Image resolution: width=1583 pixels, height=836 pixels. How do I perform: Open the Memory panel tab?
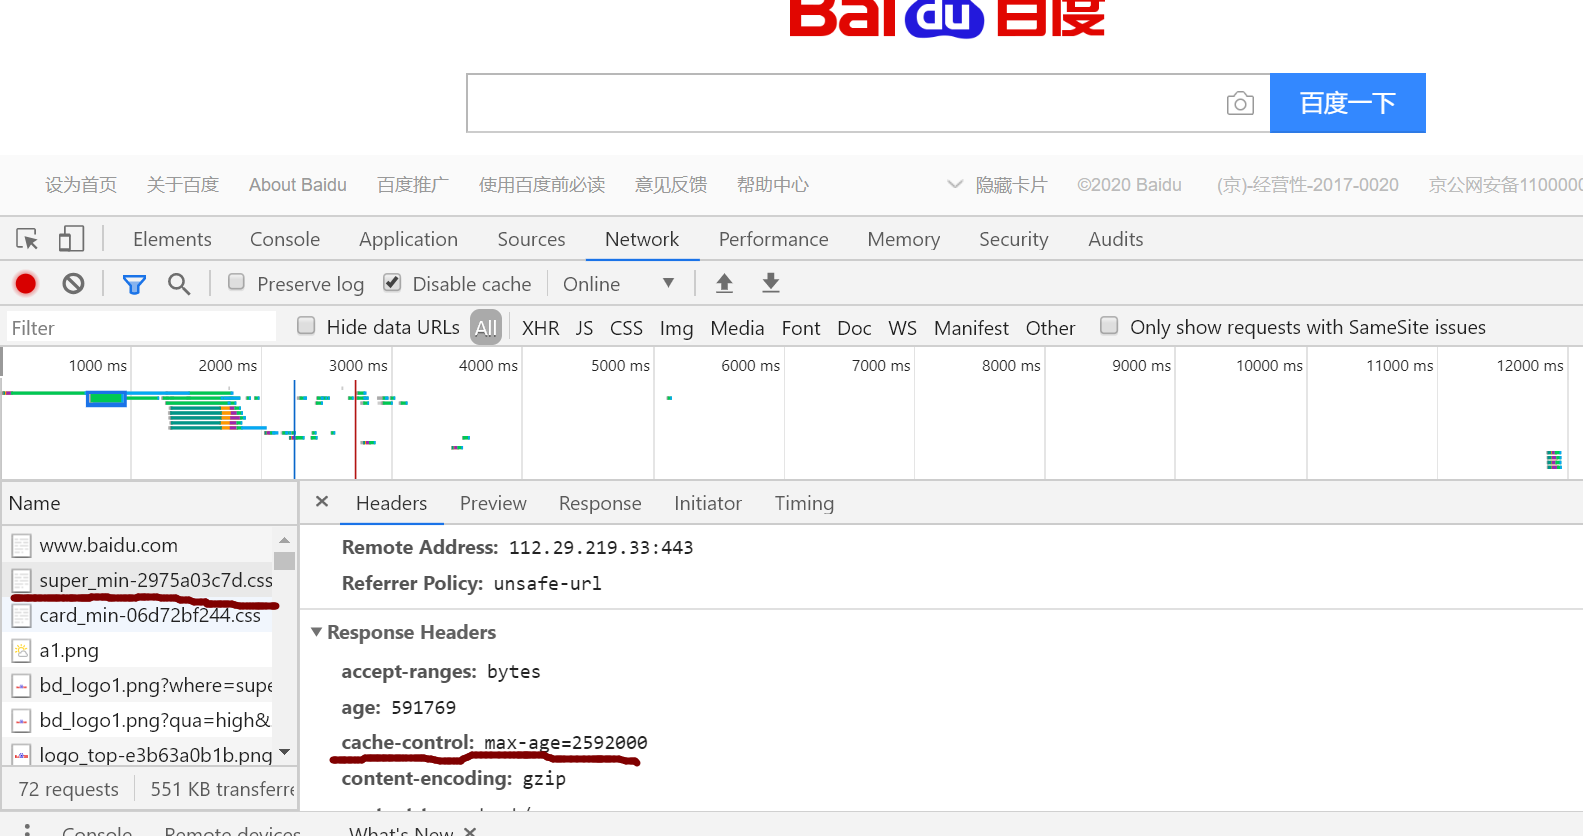pyautogui.click(x=904, y=239)
